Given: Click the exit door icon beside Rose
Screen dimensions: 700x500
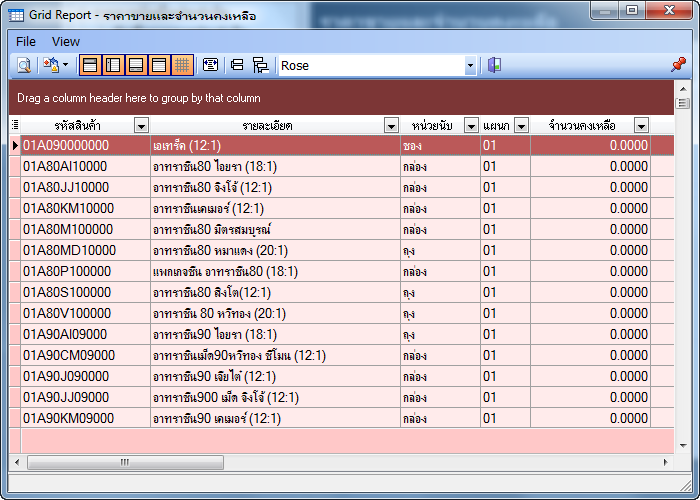Looking at the screenshot, I should click(494, 65).
